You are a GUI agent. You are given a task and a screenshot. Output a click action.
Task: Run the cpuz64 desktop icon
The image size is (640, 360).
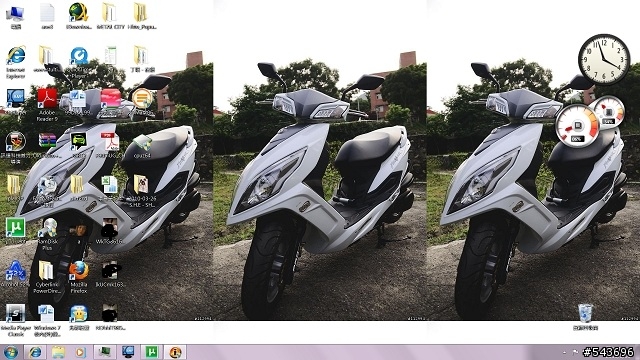(x=142, y=142)
